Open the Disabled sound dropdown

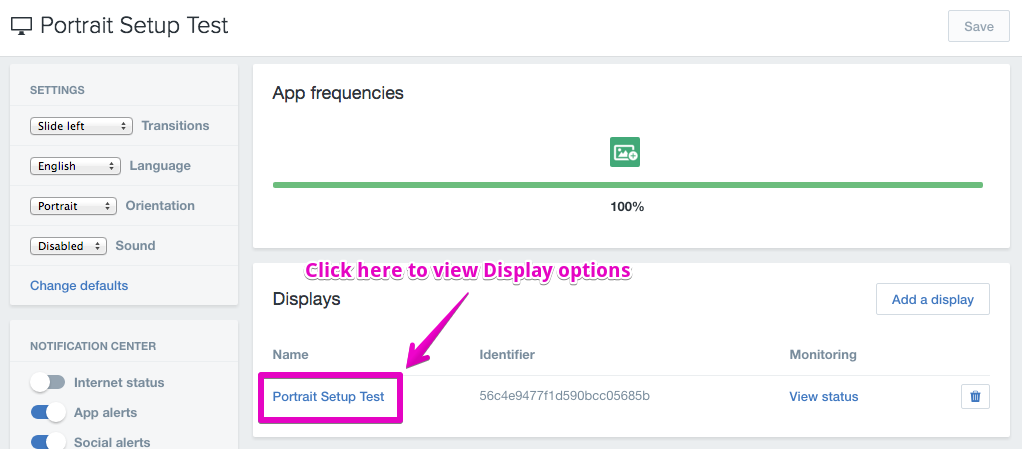[68, 246]
